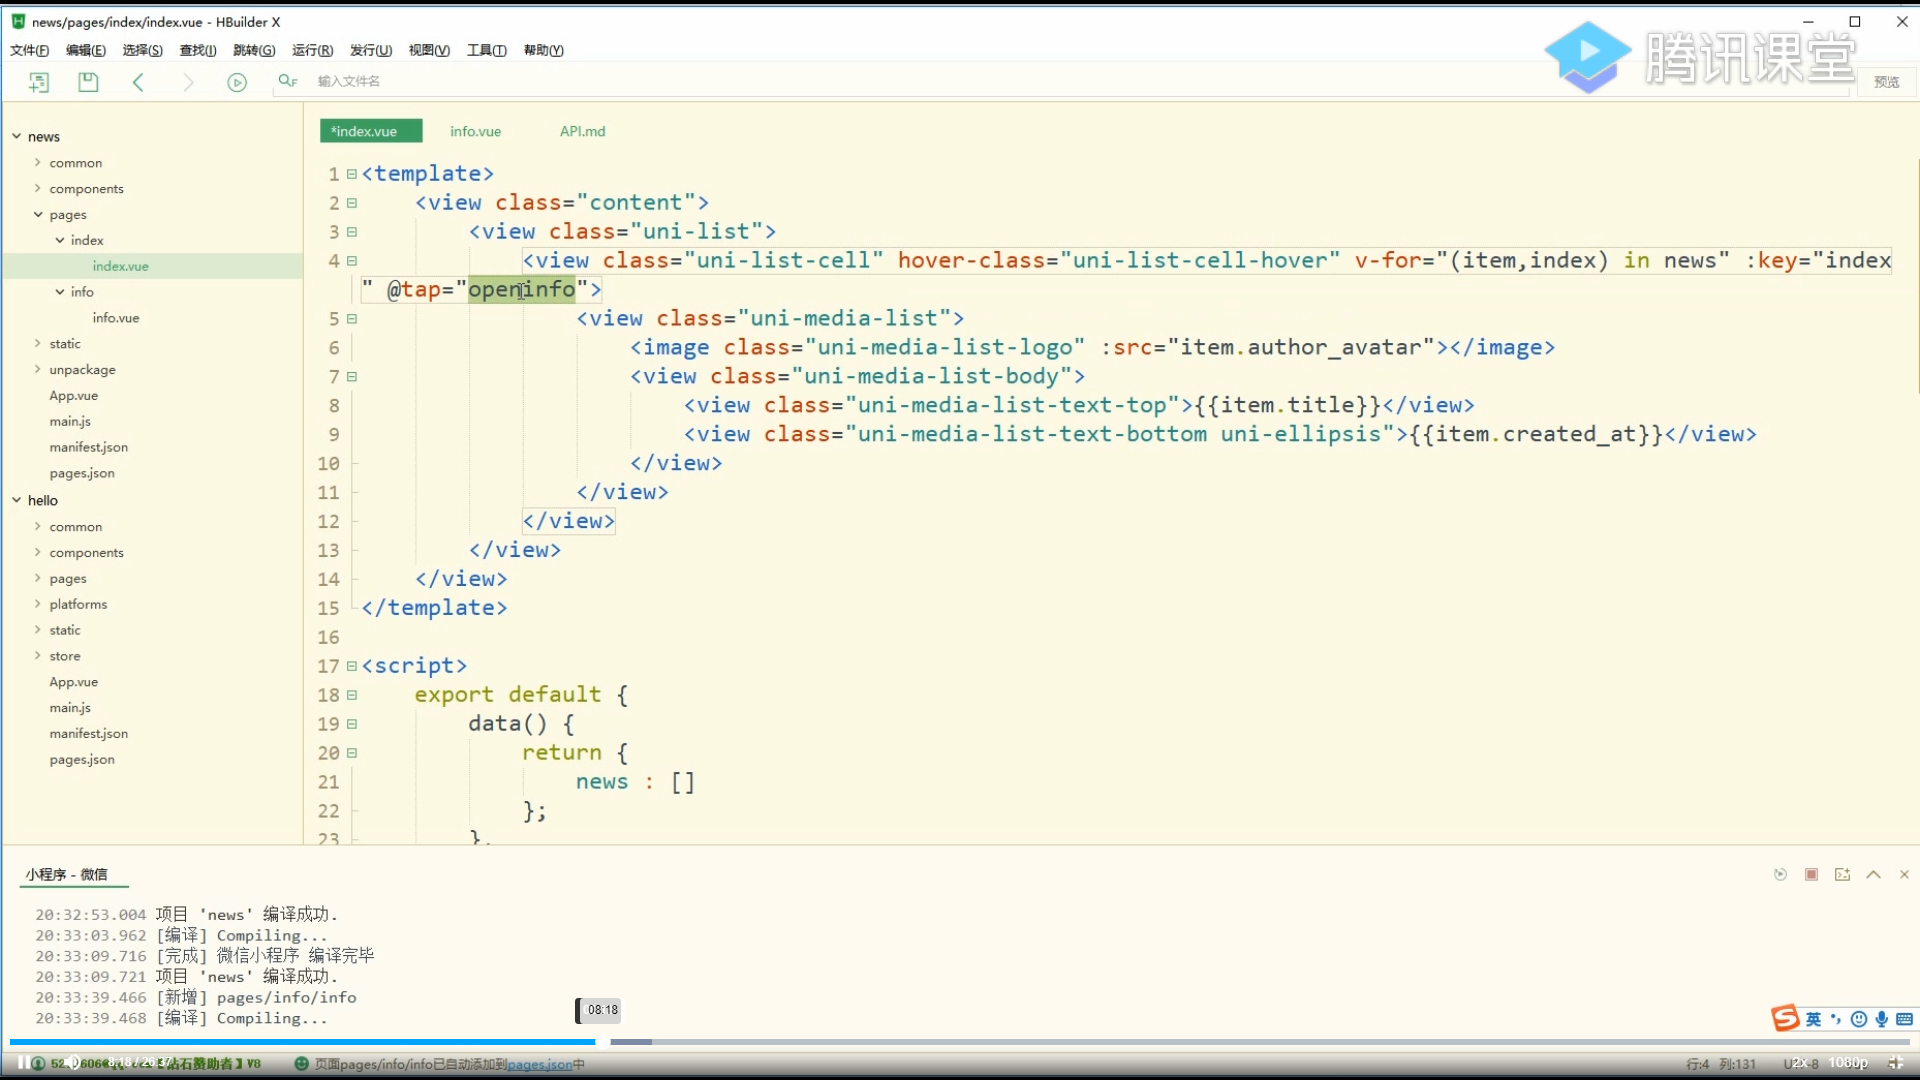The height and width of the screenshot is (1080, 1920).
Task: Click the save file toolbar icon
Action: coord(88,82)
